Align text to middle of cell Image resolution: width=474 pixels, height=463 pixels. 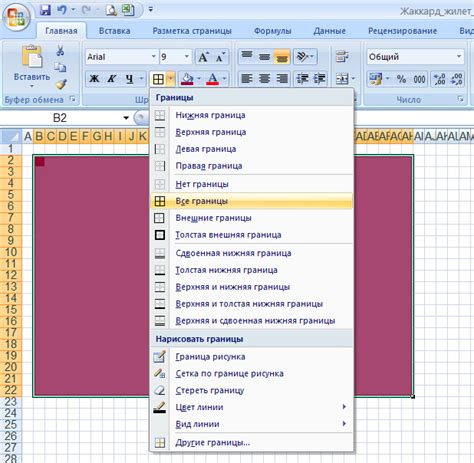coord(264,56)
